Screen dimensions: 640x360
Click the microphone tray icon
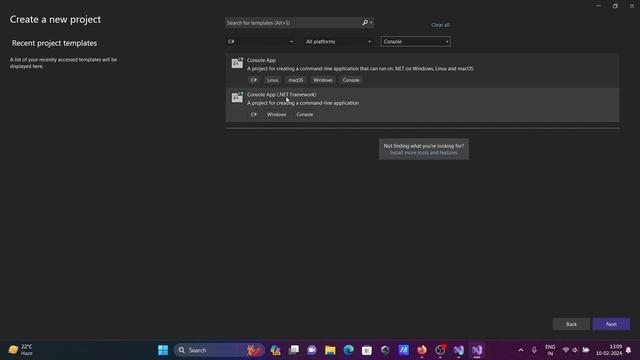coord(534,350)
